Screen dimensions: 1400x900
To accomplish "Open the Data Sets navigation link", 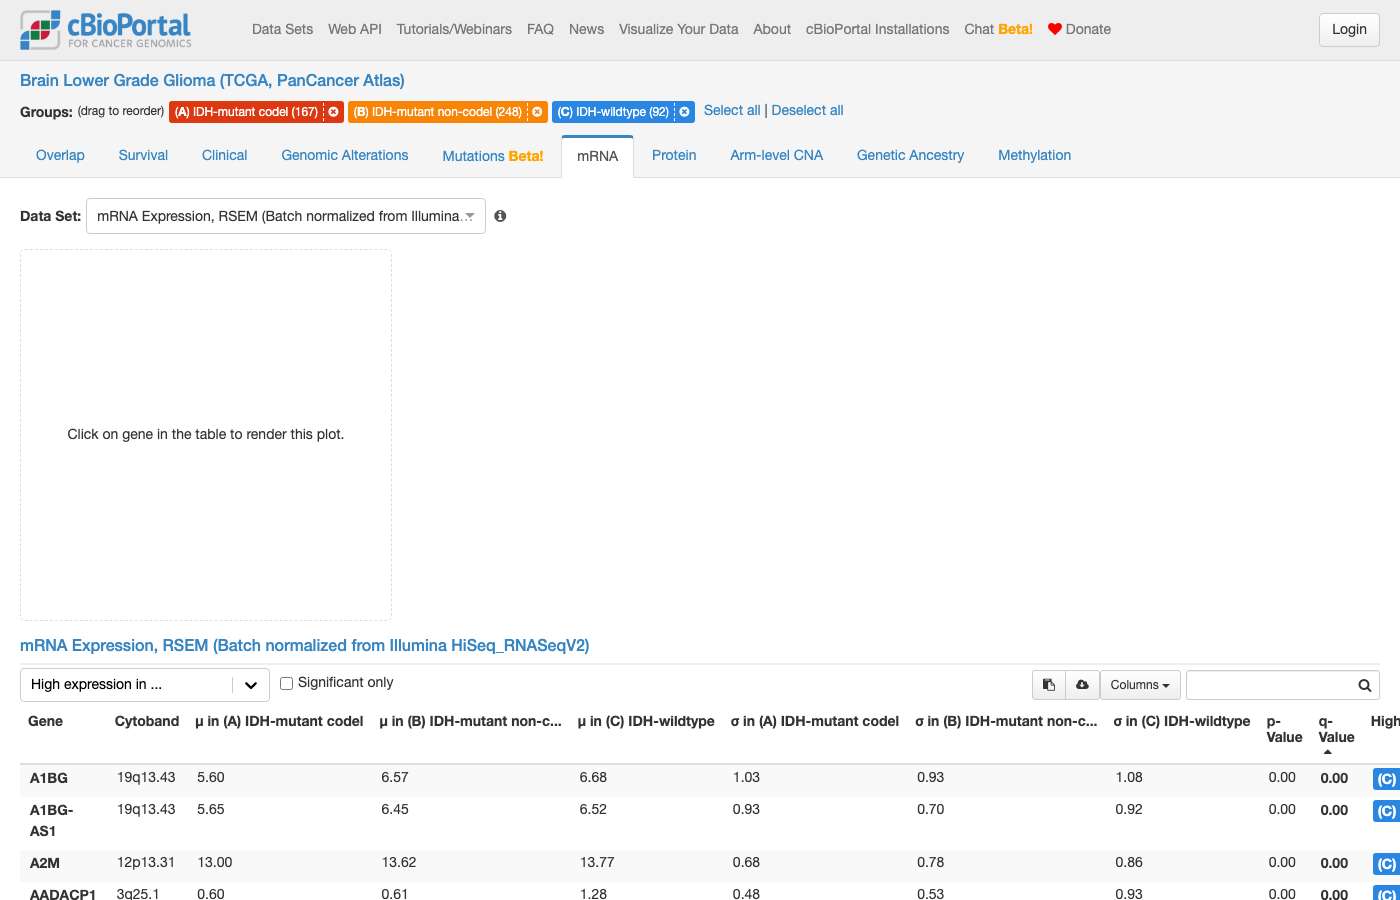I will coord(282,29).
